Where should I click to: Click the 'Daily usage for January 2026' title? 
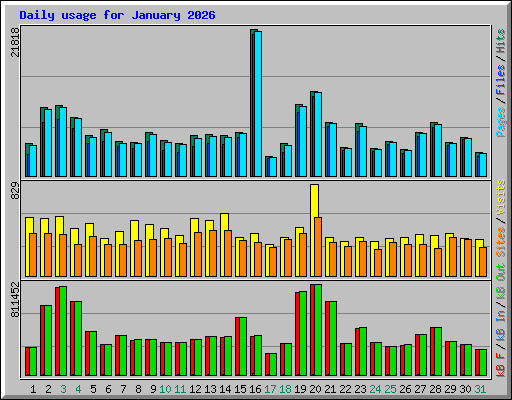[x=117, y=15]
